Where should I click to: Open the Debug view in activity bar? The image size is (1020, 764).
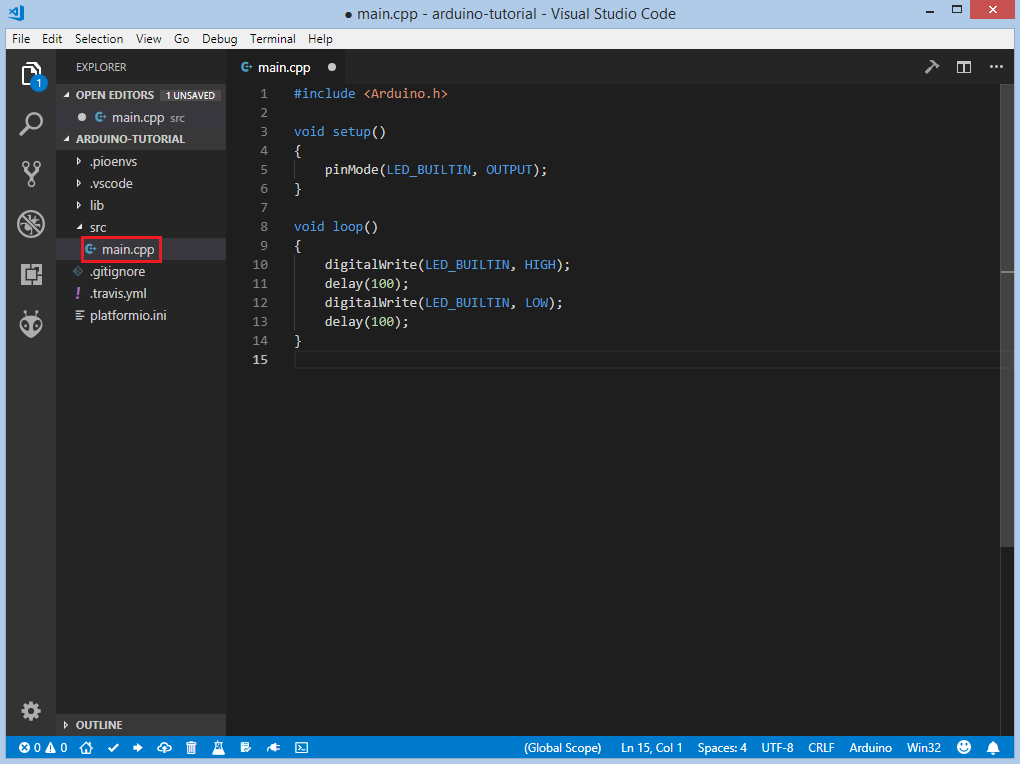tap(31, 224)
